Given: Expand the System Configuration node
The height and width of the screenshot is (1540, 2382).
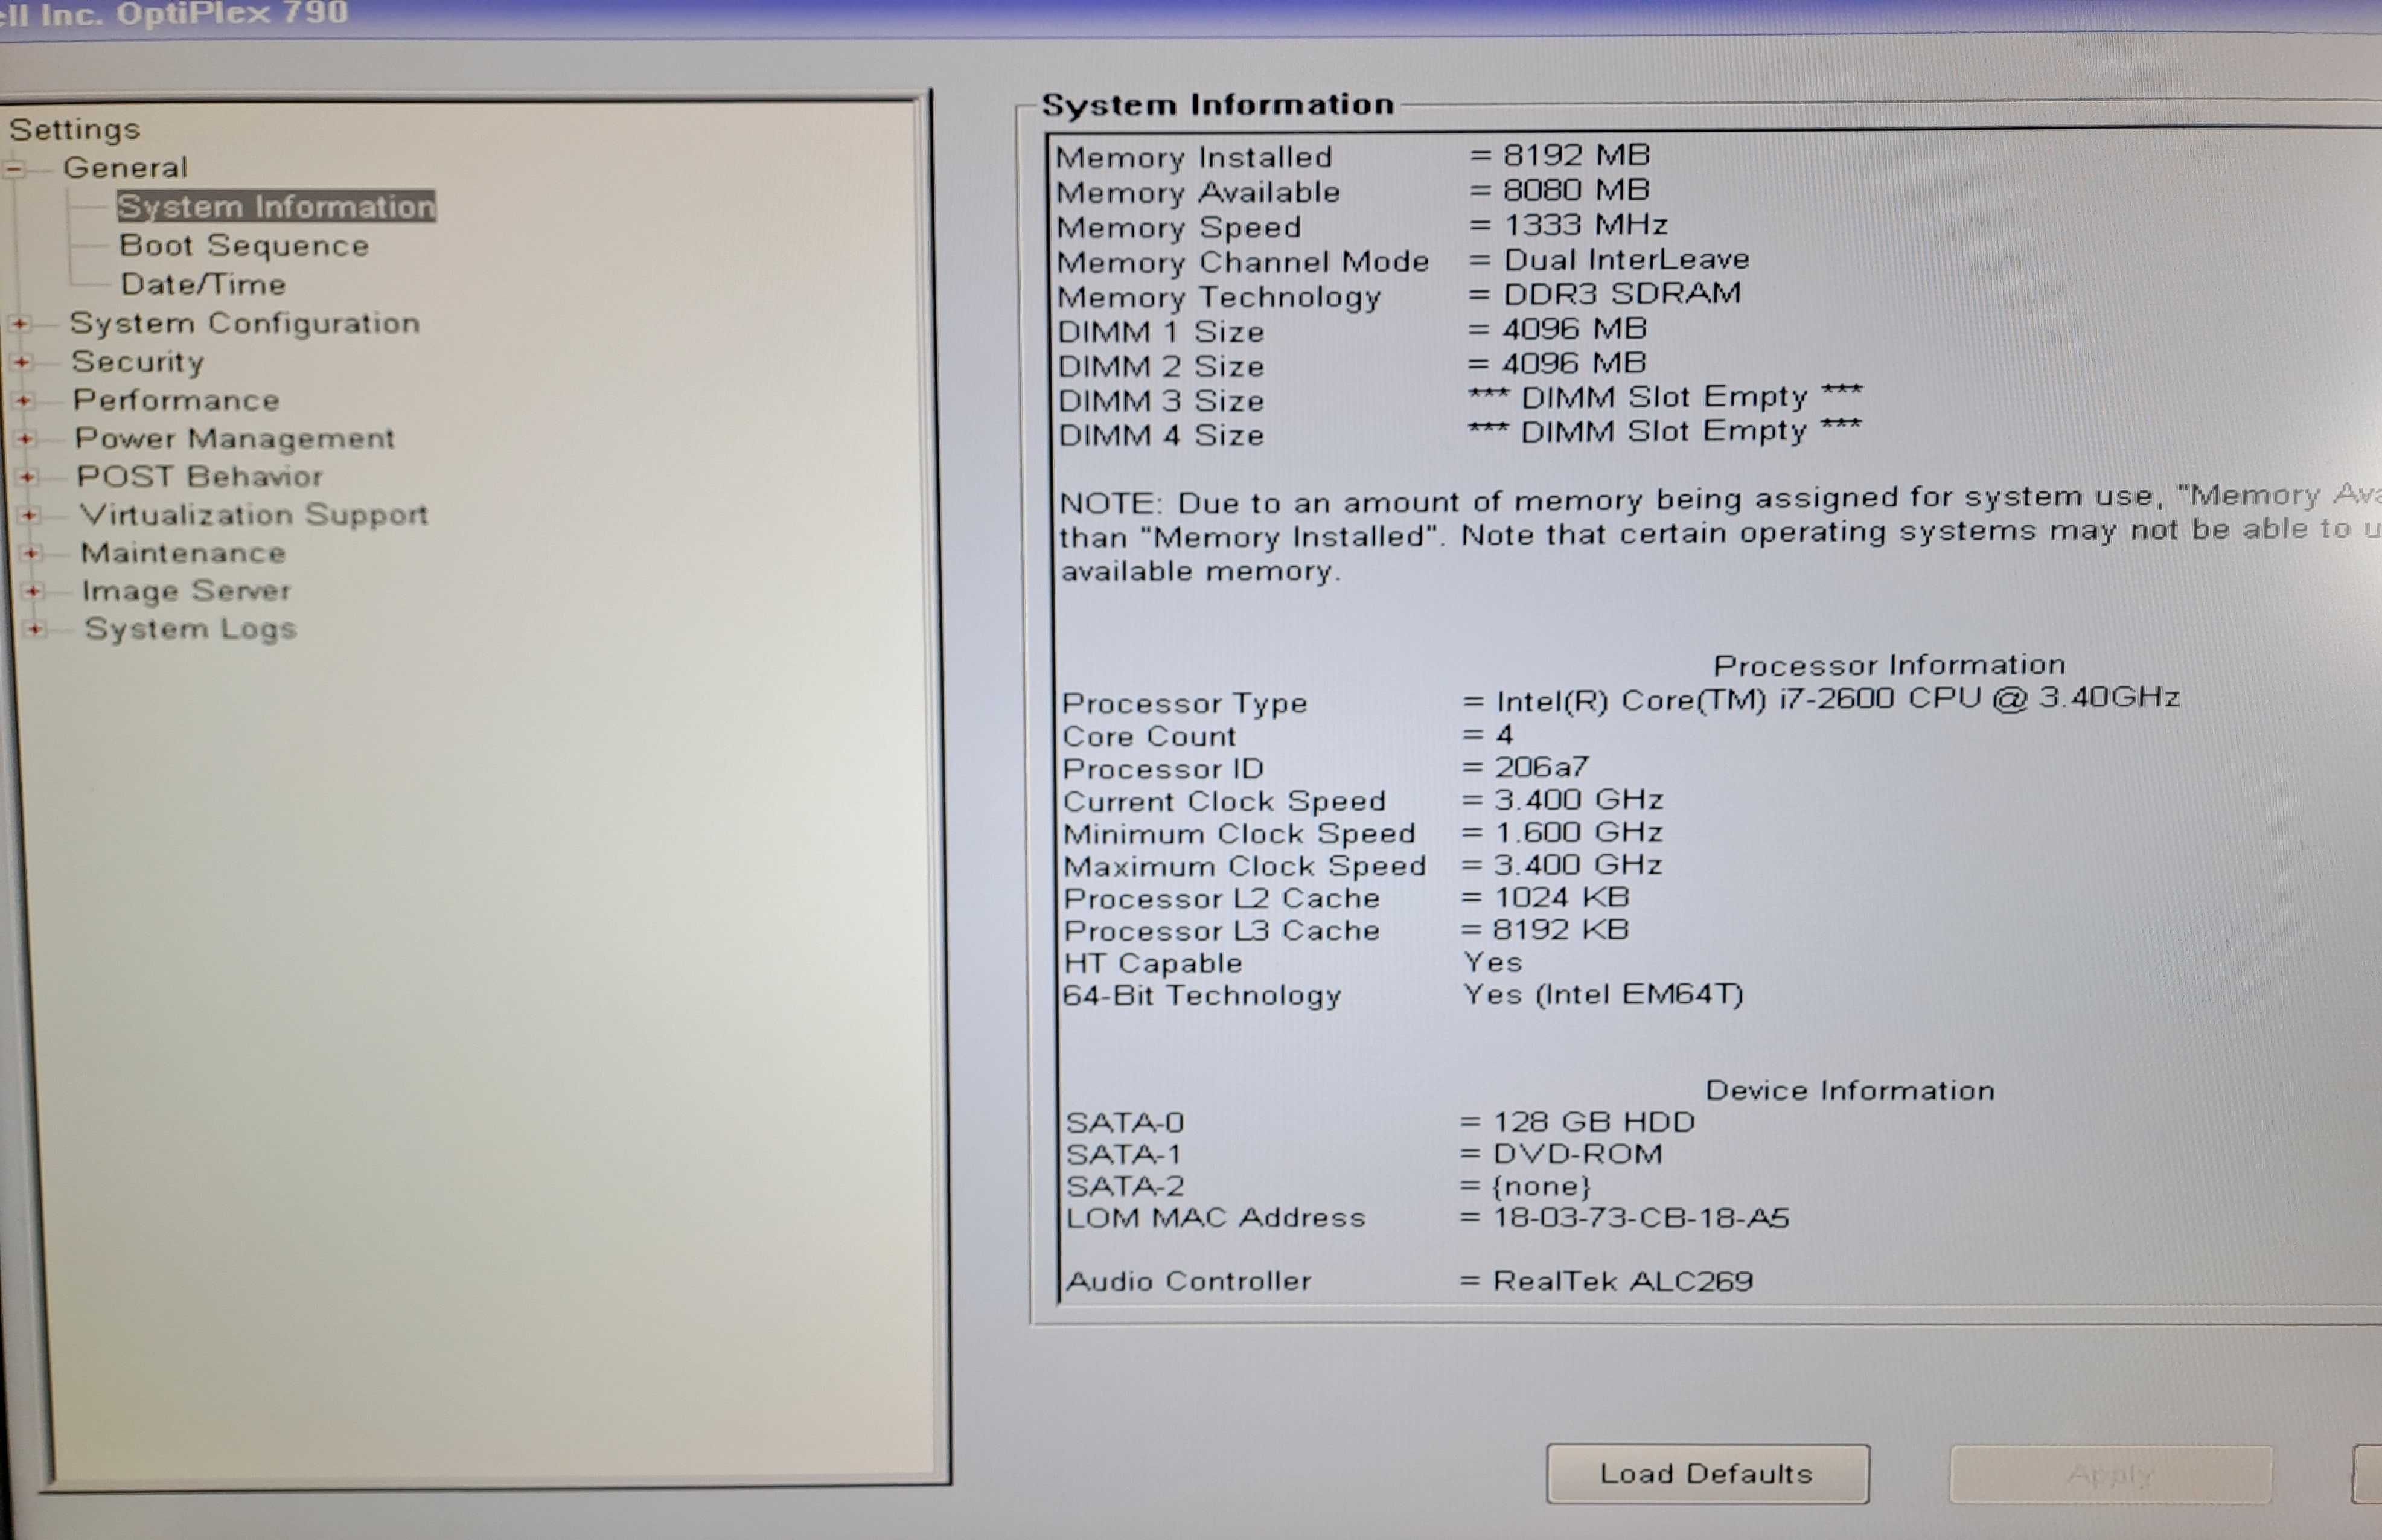Looking at the screenshot, I should [x=20, y=324].
